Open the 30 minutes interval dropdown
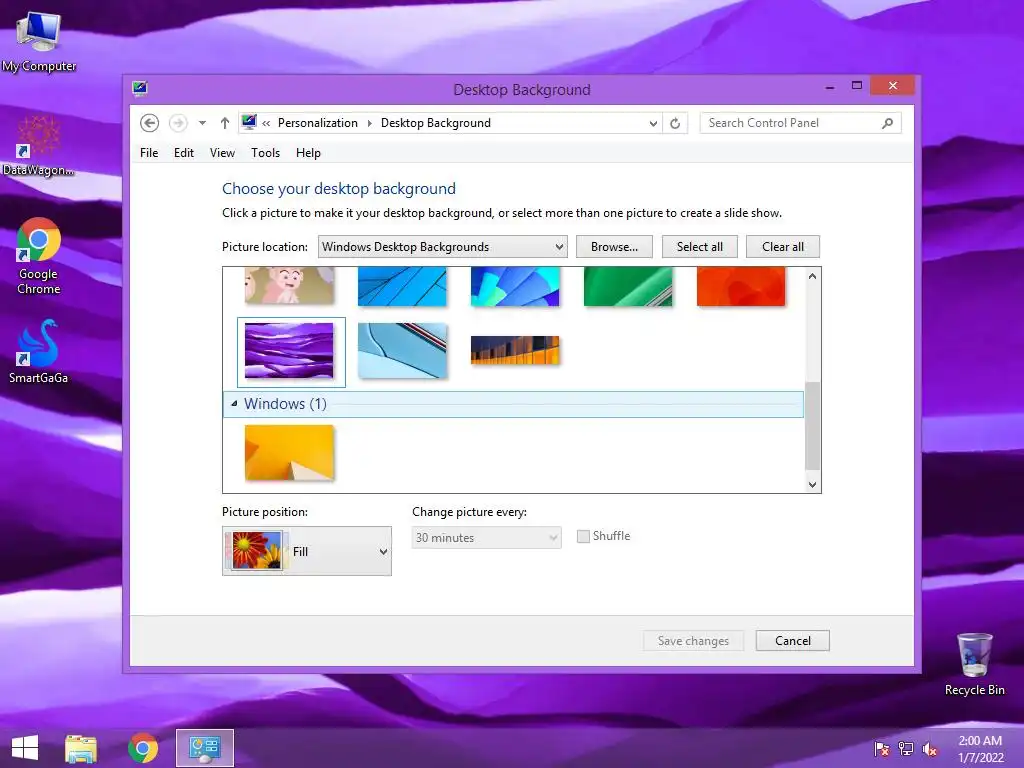Viewport: 1024px width, 768px height. point(487,537)
